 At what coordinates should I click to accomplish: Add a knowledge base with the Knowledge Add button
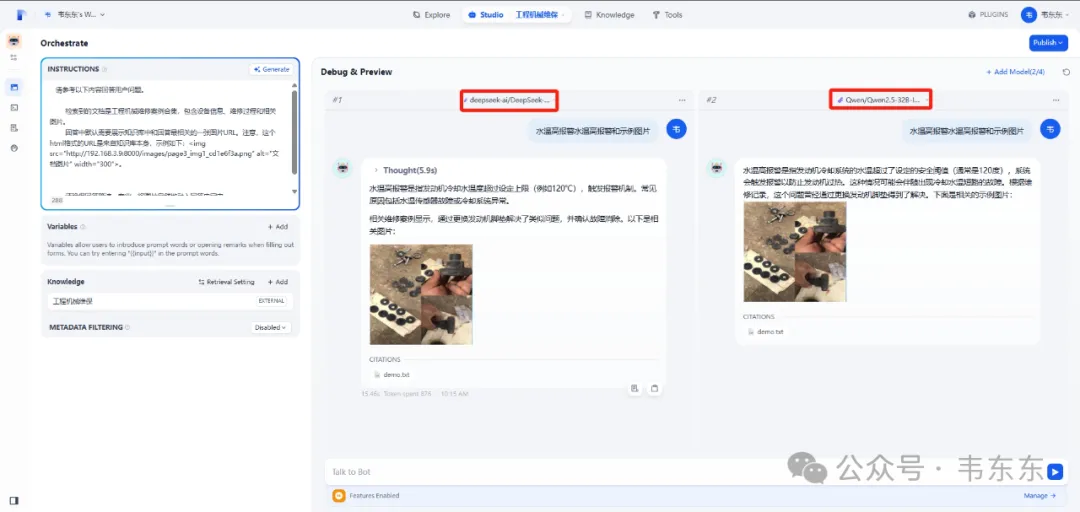tap(278, 282)
